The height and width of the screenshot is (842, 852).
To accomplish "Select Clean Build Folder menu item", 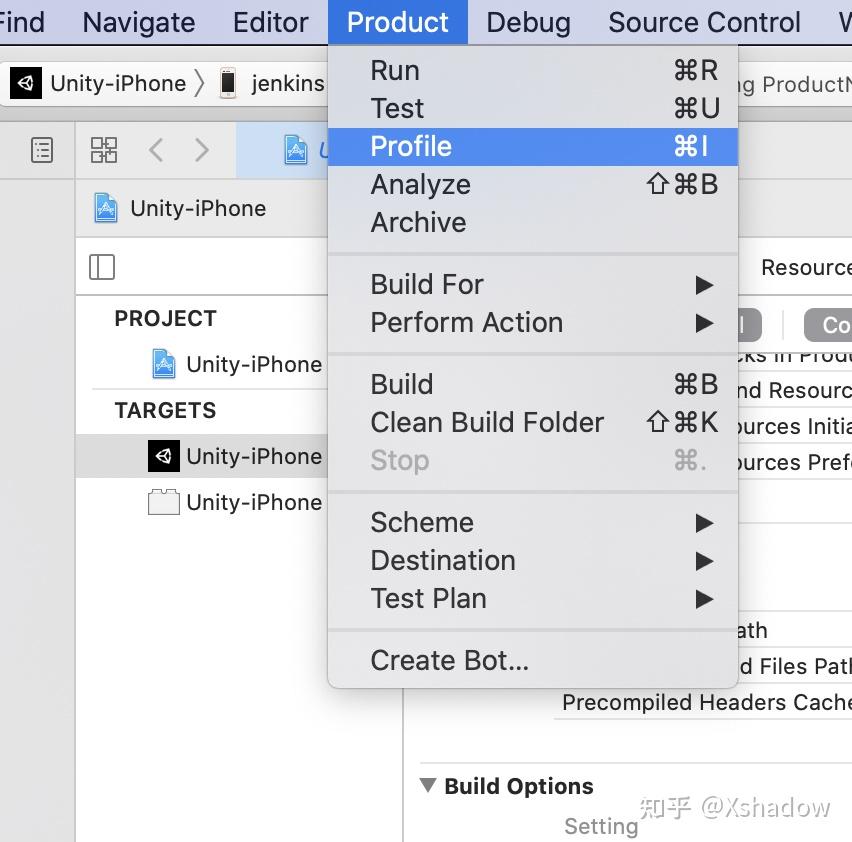I will 487,422.
